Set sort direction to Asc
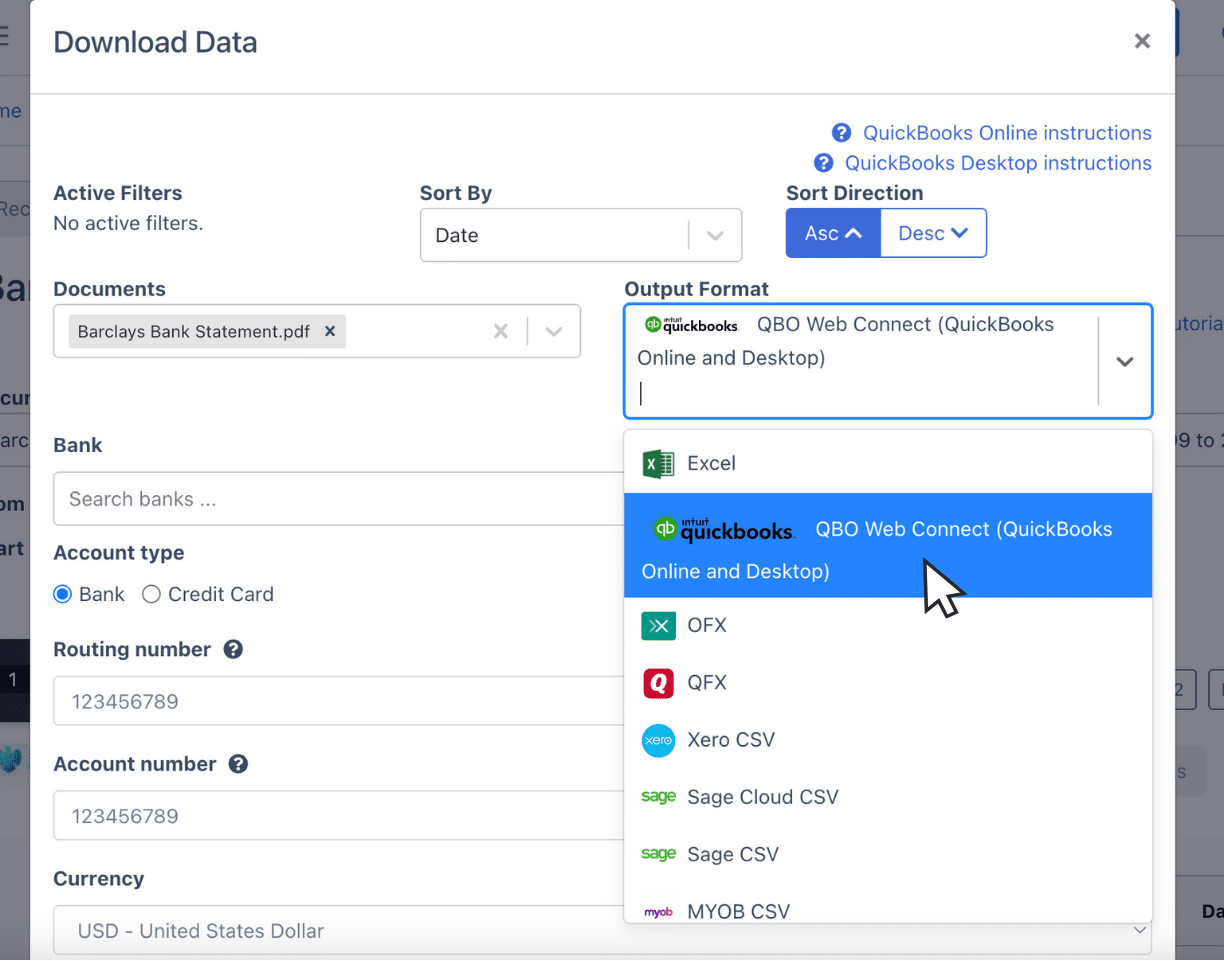Screen dimensions: 1224x961 (x=833, y=233)
